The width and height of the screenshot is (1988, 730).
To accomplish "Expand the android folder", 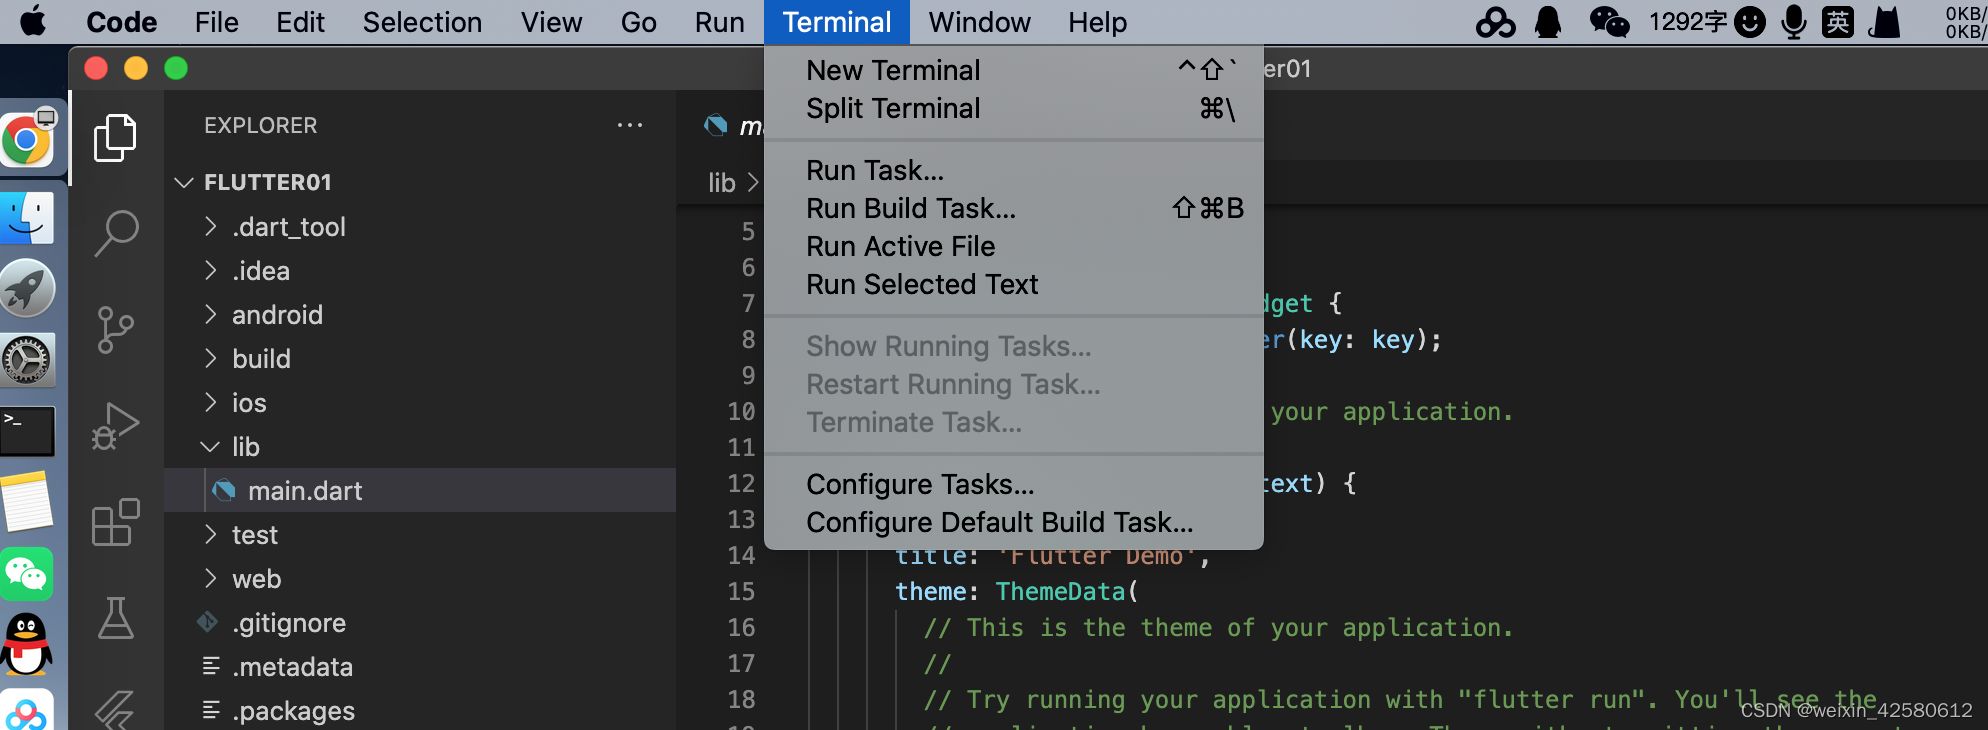I will [x=210, y=314].
